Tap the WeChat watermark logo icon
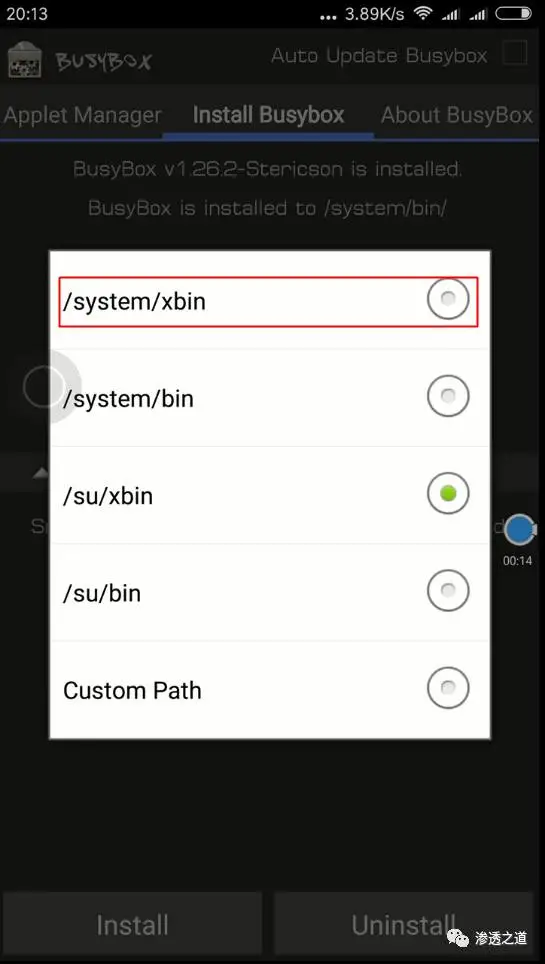The width and height of the screenshot is (545, 964). click(458, 938)
